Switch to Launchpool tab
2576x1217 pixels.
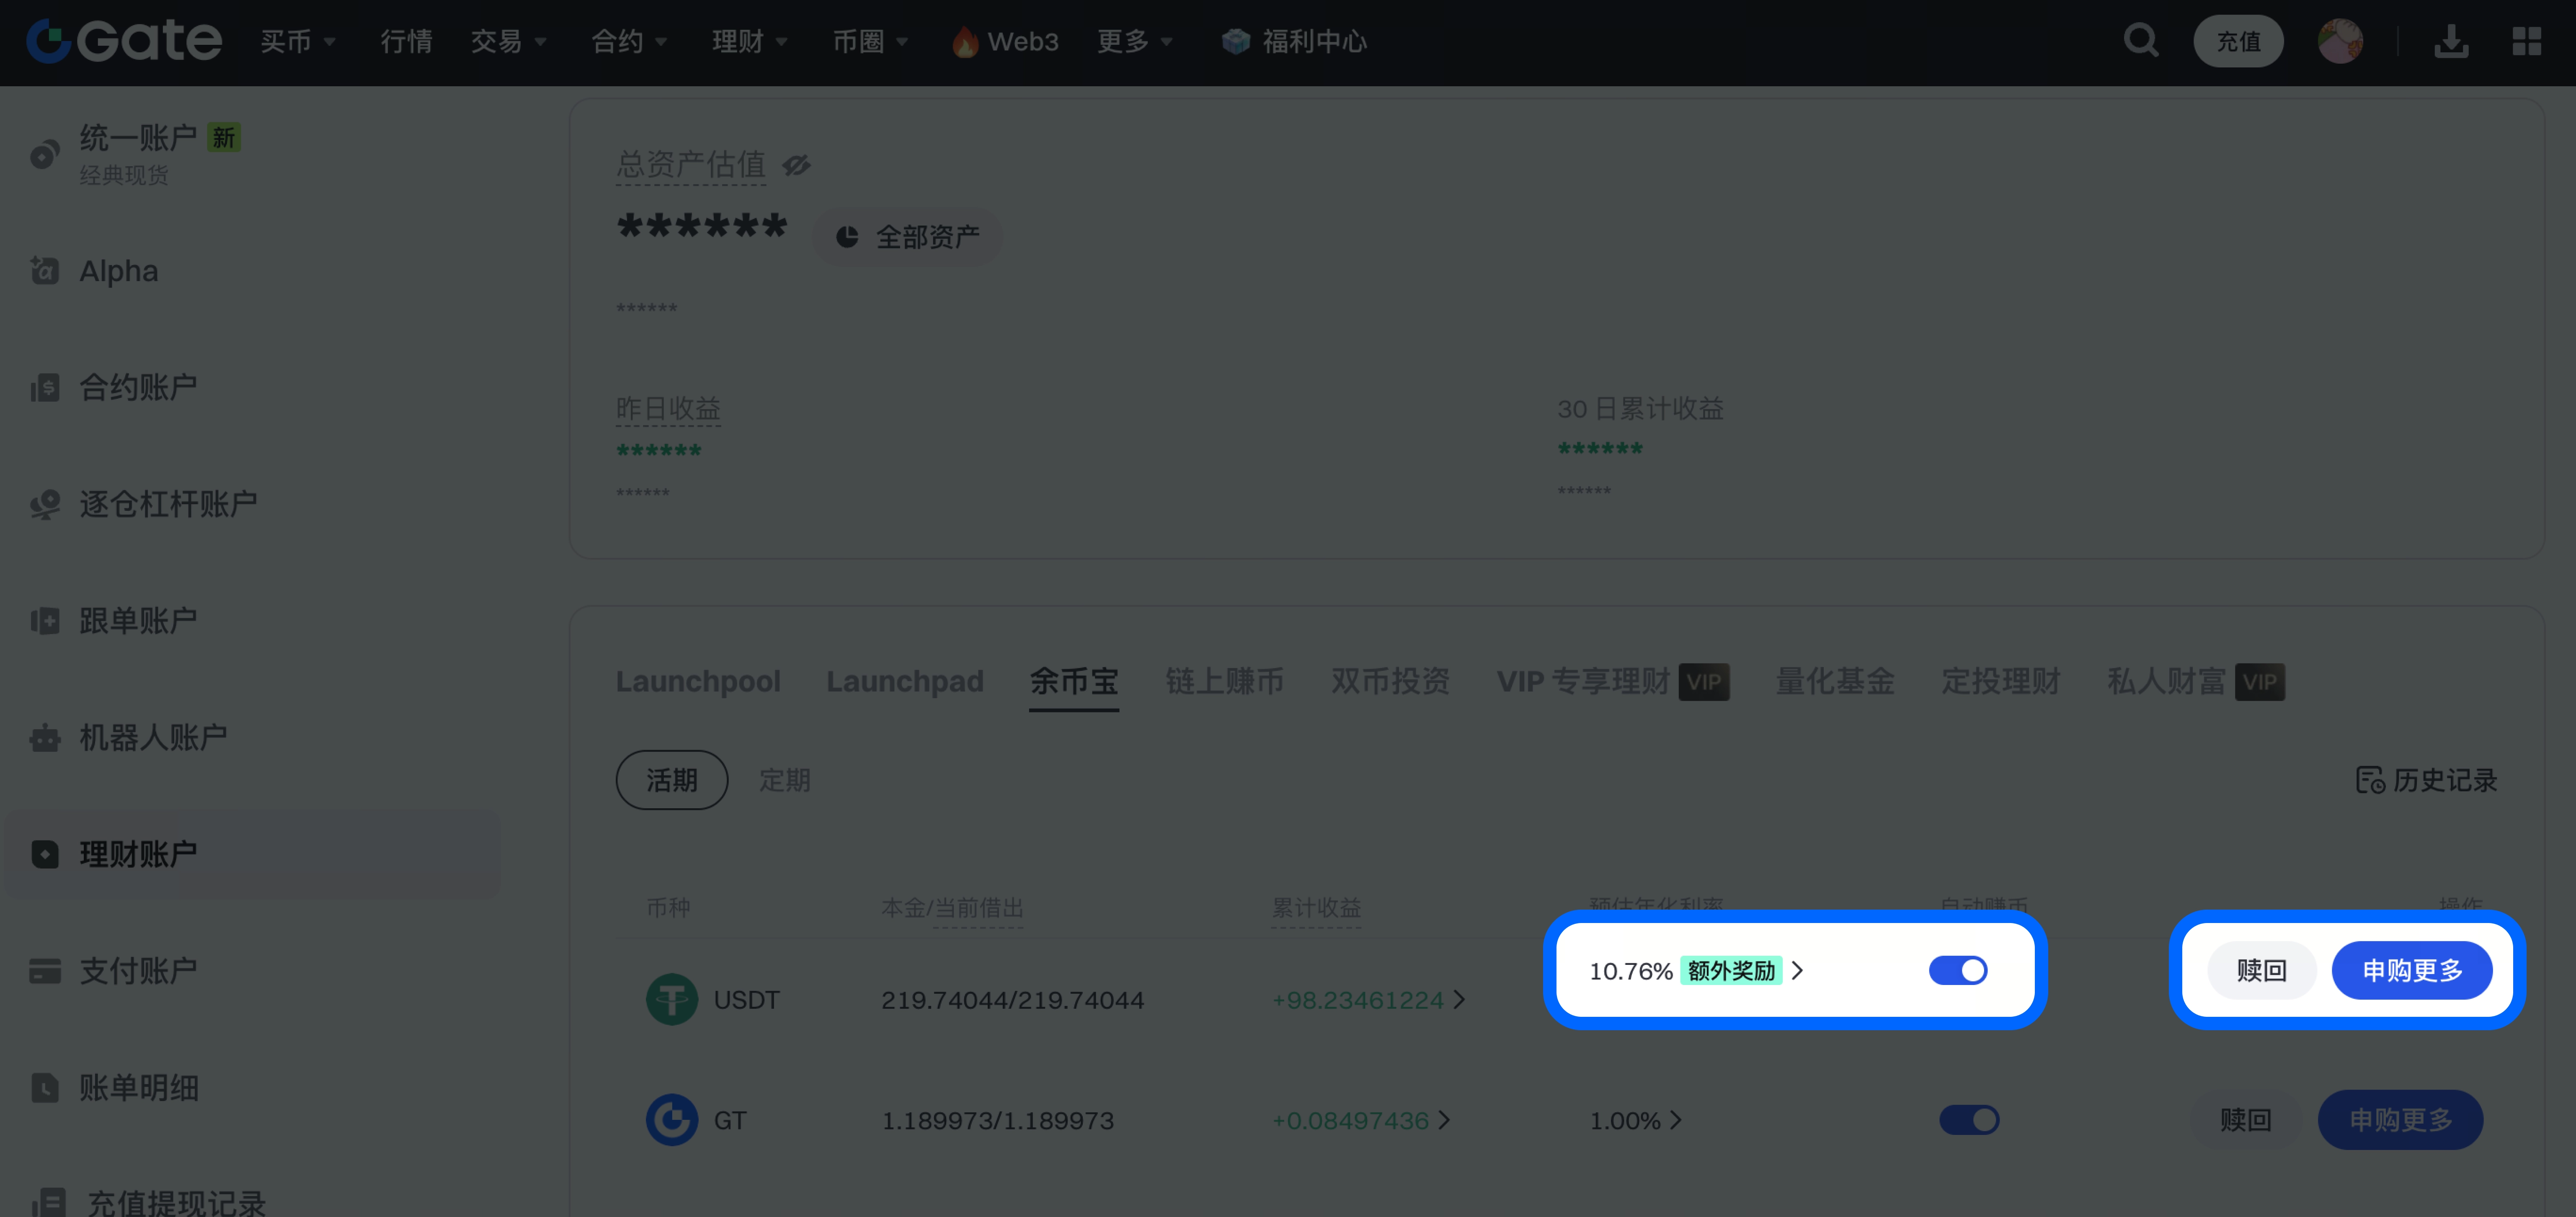pos(698,681)
